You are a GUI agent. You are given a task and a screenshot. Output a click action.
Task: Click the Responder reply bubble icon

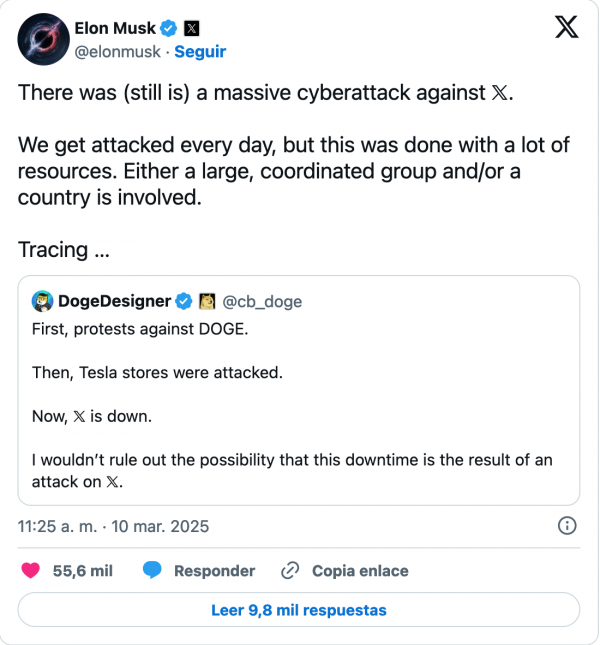click(x=153, y=571)
